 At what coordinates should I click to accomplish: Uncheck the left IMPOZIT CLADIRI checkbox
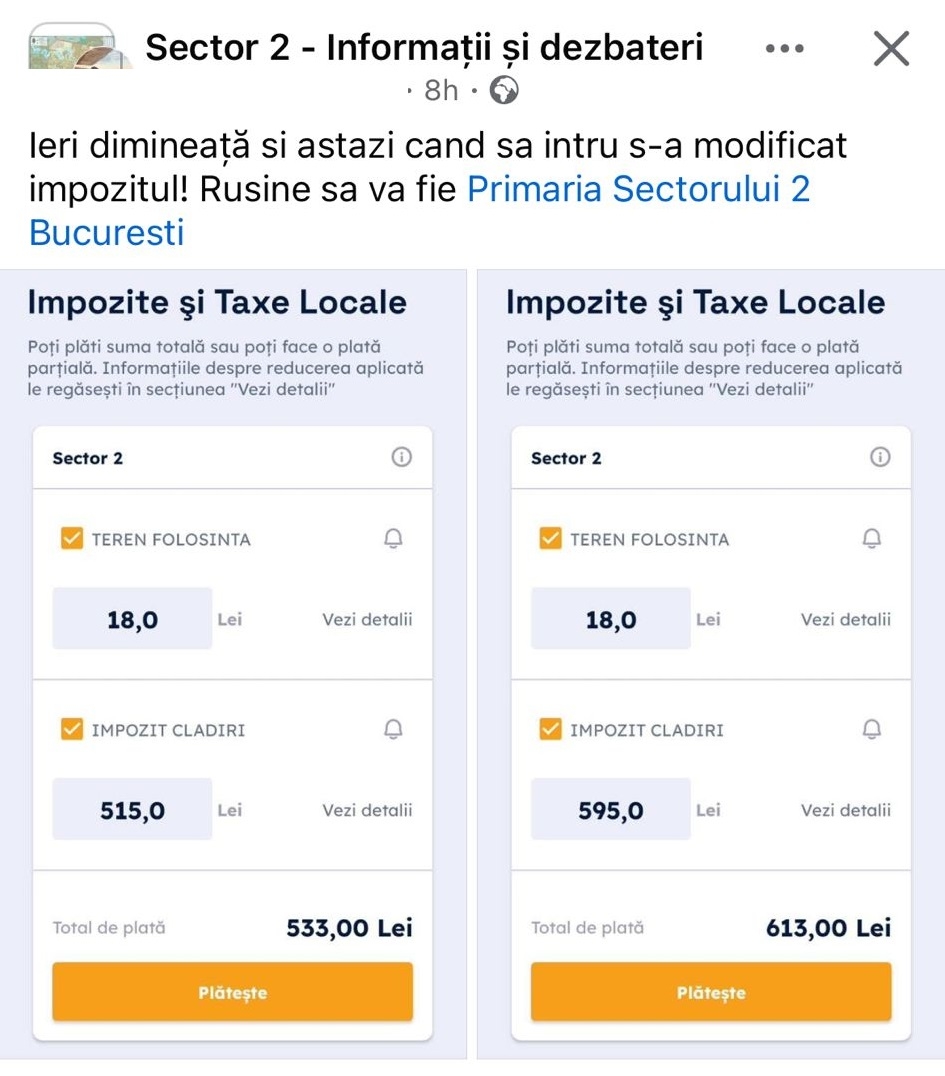[72, 730]
